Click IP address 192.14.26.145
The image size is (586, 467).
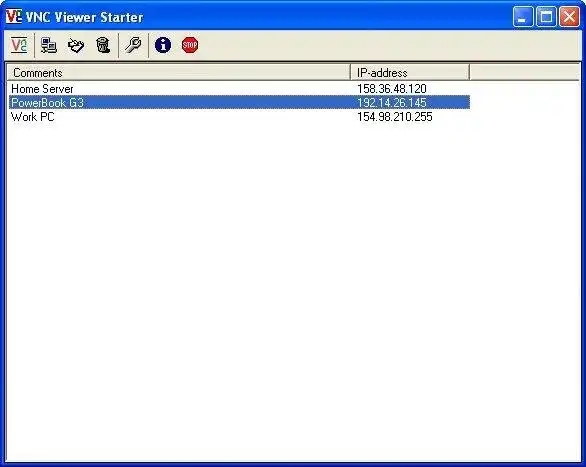pos(392,103)
